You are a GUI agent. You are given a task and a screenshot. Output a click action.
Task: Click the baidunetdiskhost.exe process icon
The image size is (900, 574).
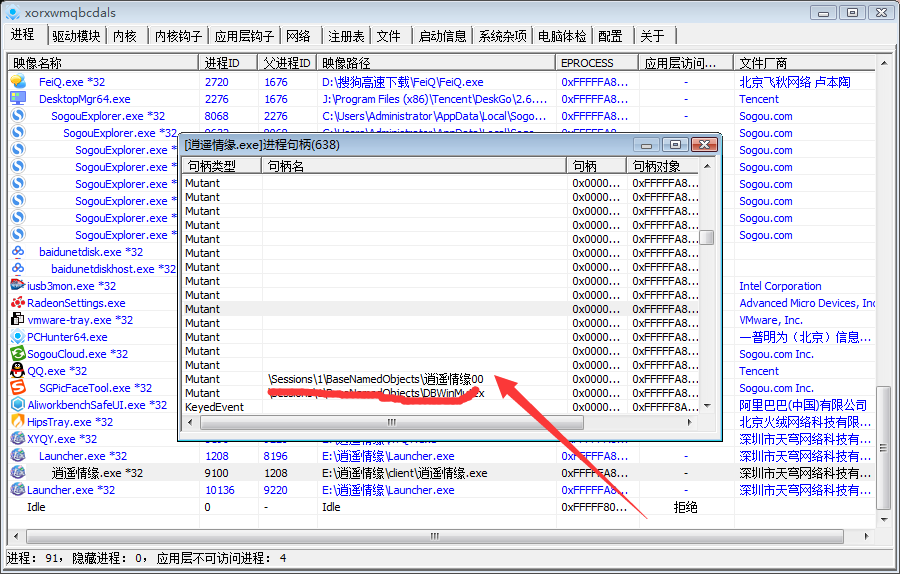coord(18,268)
